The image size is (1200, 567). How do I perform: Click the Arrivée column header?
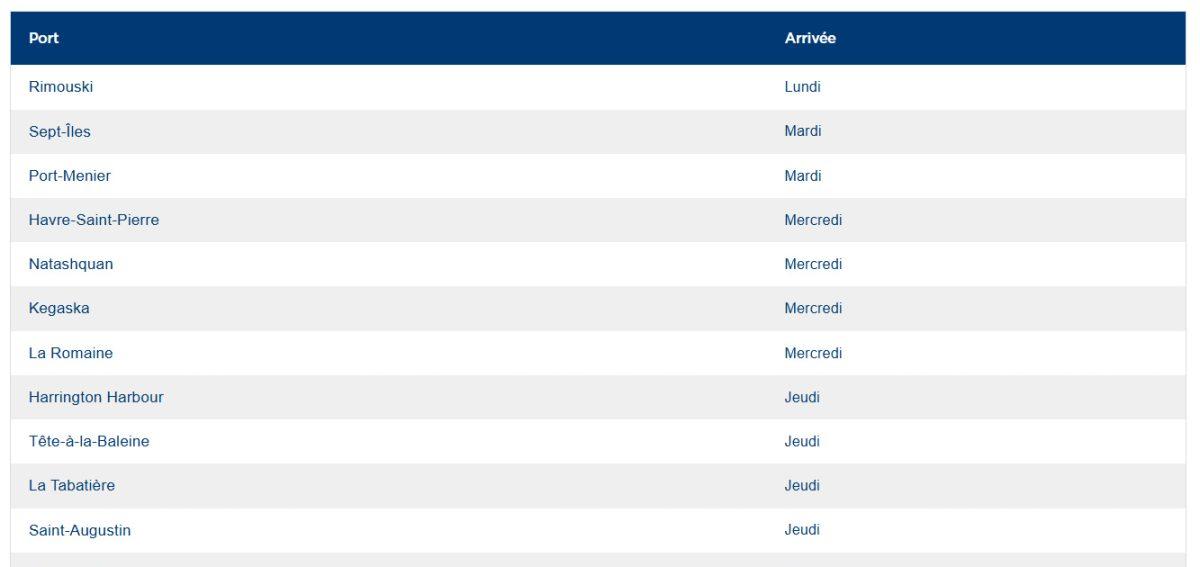810,38
